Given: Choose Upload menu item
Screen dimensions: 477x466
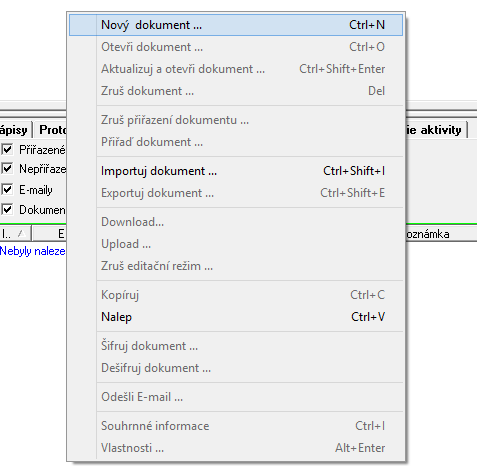Looking at the screenshot, I should (236, 244).
